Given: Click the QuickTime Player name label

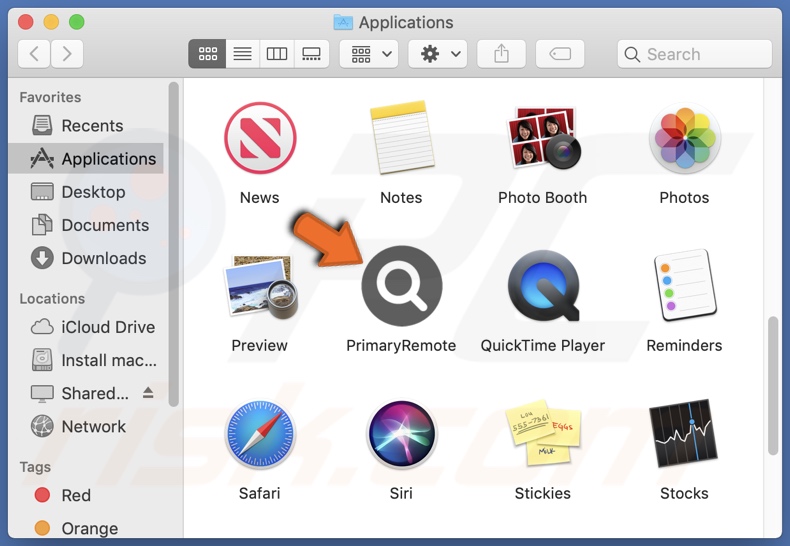Looking at the screenshot, I should tap(543, 346).
